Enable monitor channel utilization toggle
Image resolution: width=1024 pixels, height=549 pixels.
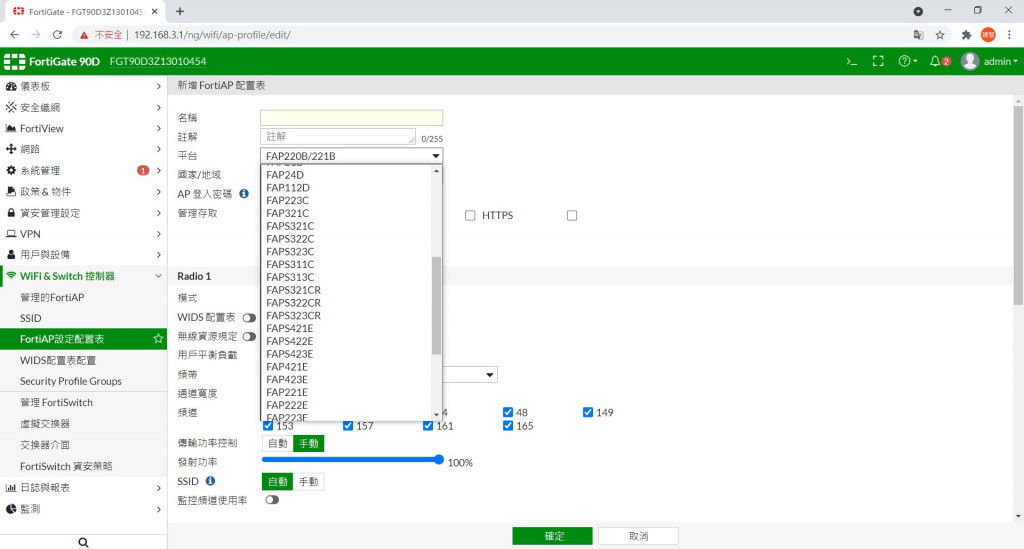(272, 500)
